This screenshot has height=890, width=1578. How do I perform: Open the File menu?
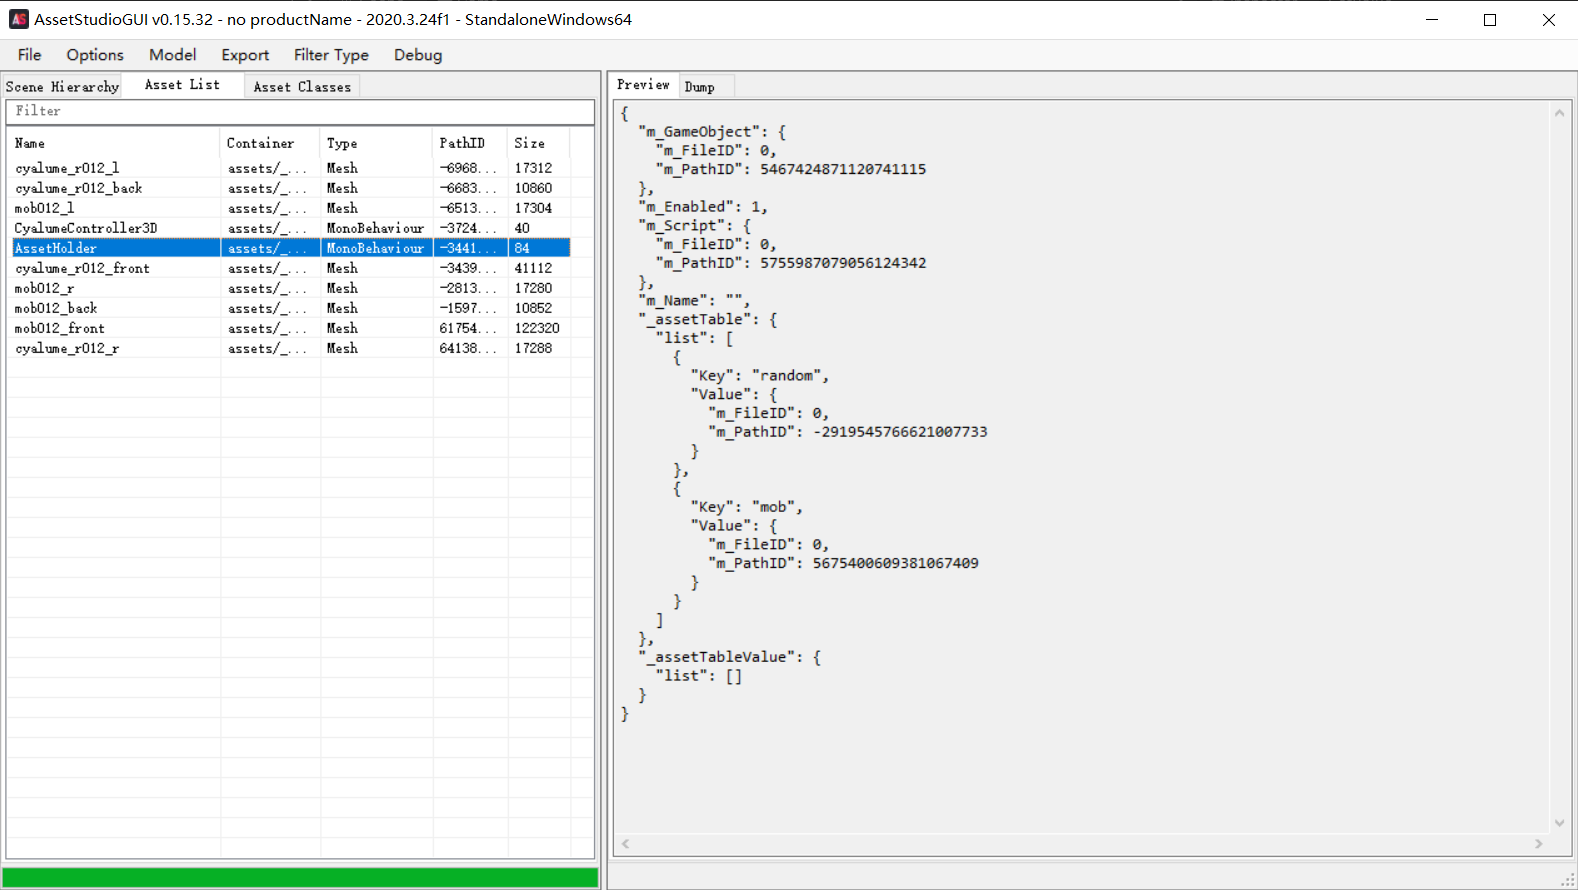point(30,55)
